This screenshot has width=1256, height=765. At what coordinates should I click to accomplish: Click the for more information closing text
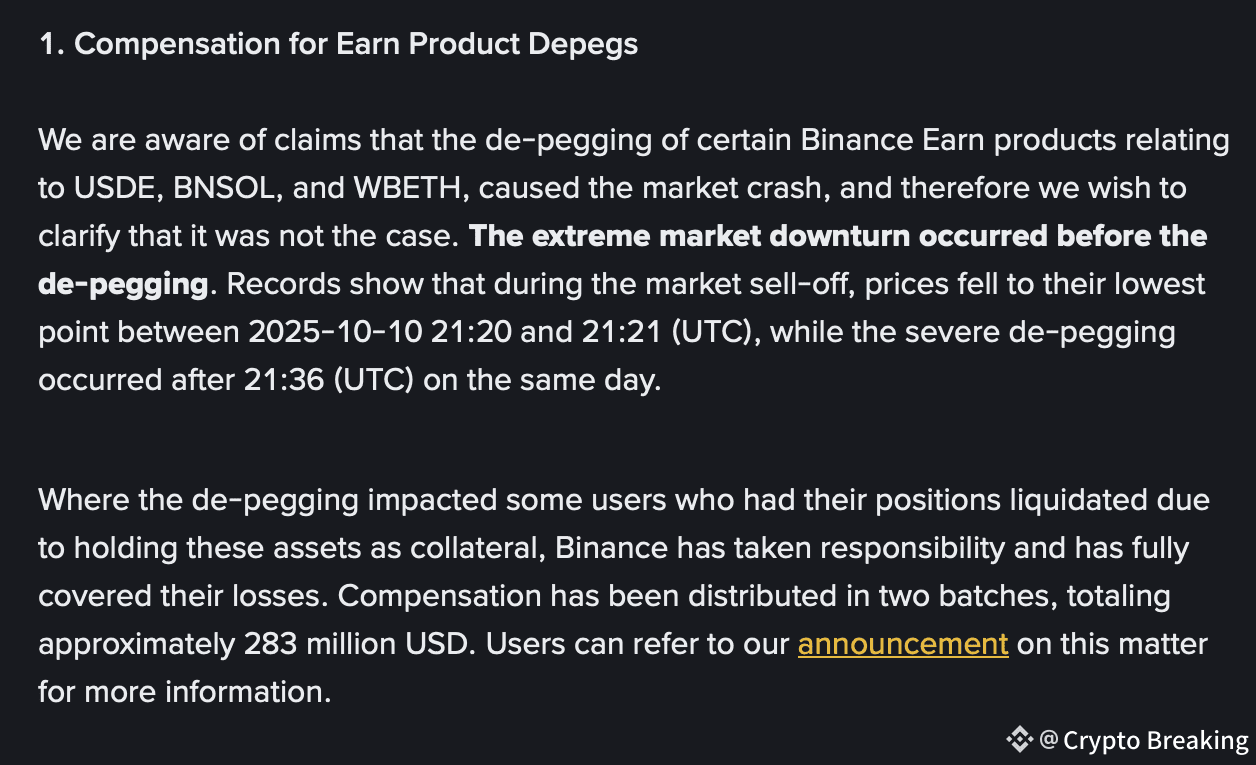pos(184,692)
